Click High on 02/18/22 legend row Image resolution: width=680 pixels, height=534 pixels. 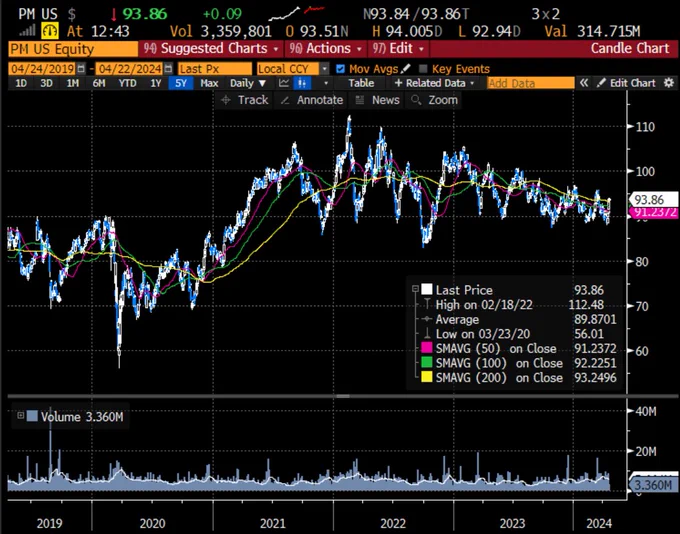coord(516,305)
